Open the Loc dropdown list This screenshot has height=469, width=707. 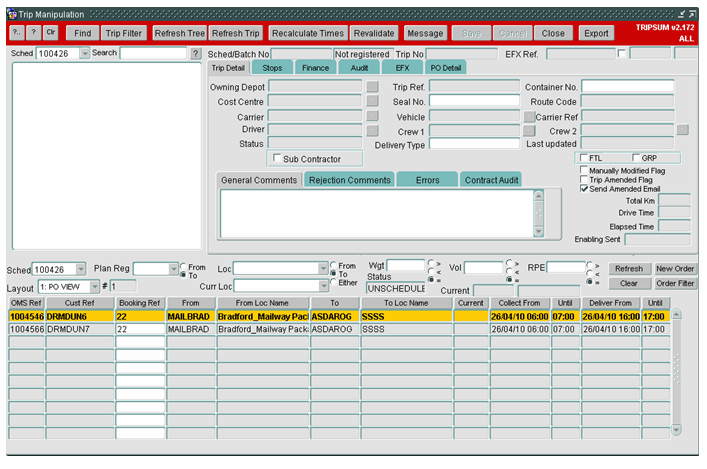point(323,268)
